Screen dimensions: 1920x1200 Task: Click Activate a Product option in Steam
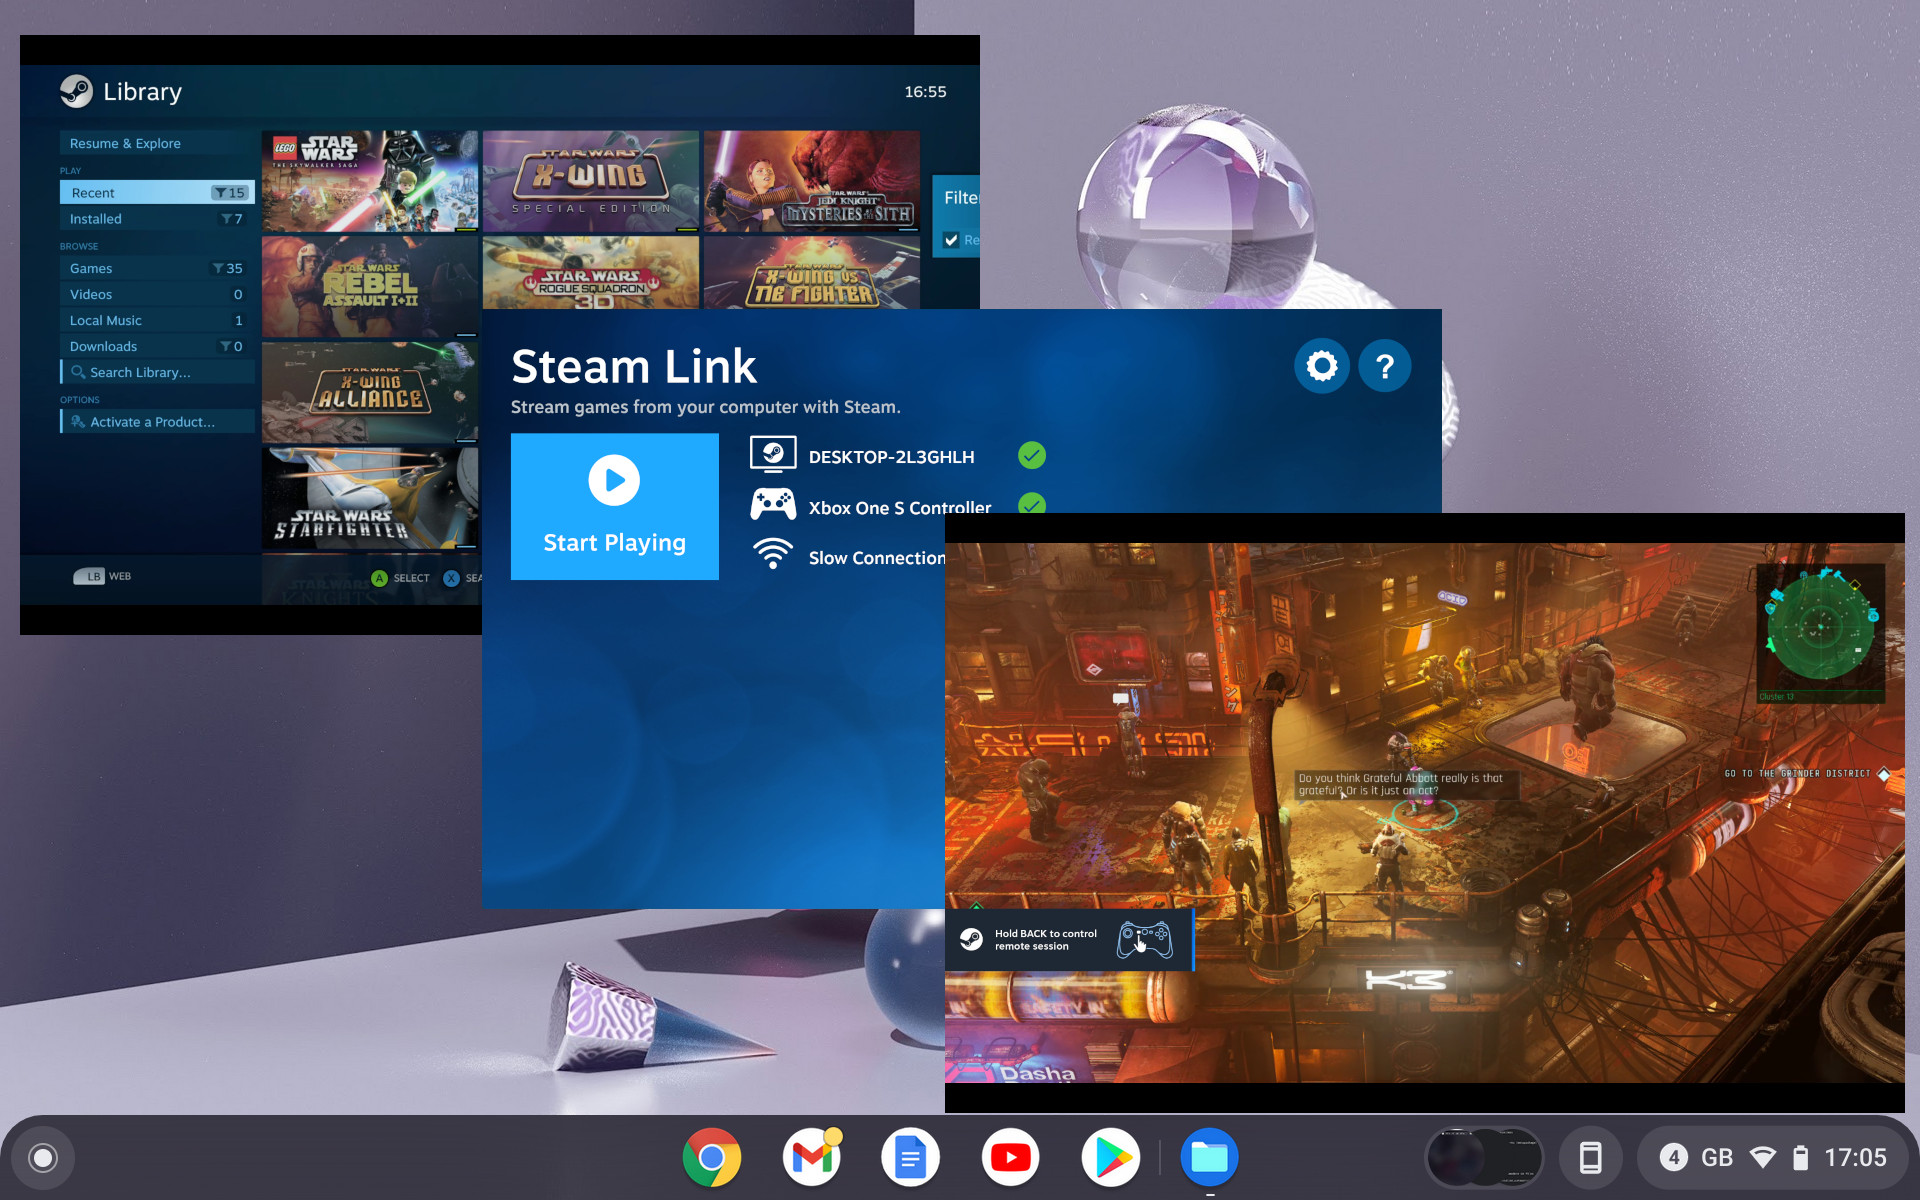152,420
